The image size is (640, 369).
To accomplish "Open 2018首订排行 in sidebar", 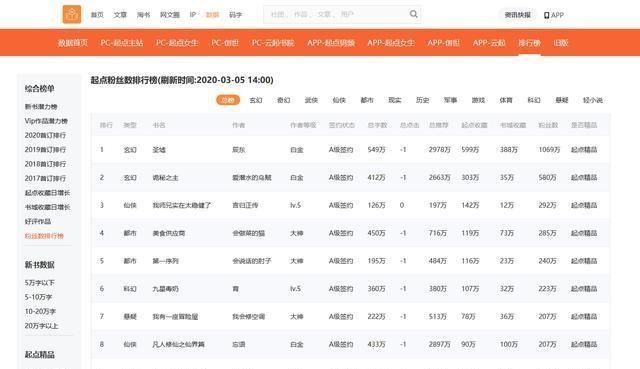I will 45,164.
